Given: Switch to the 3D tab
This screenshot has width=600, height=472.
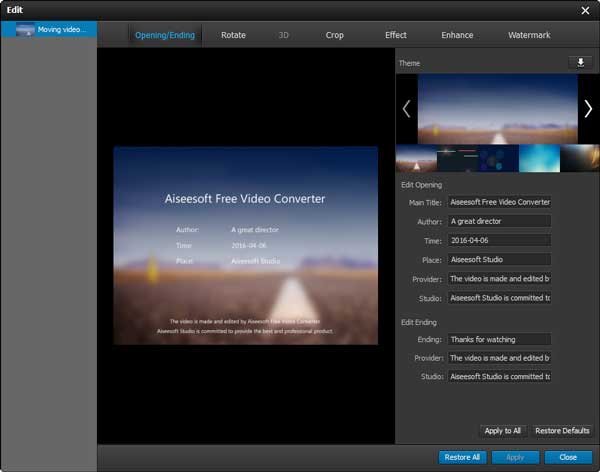Looking at the screenshot, I should pyautogui.click(x=284, y=35).
